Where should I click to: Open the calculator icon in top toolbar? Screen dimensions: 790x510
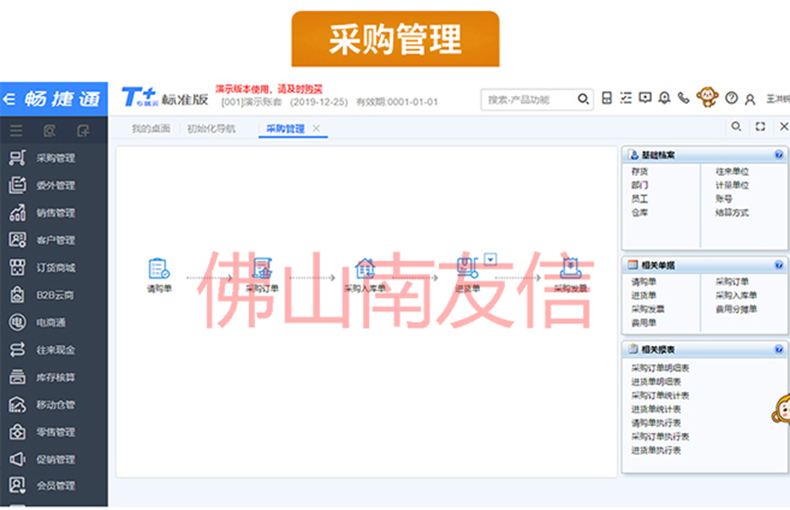(606, 98)
